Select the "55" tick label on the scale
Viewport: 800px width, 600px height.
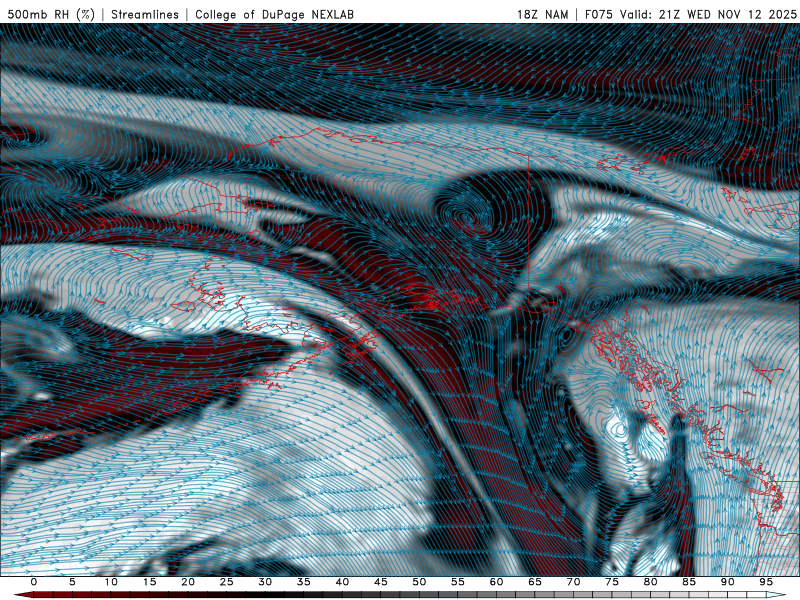click(458, 582)
